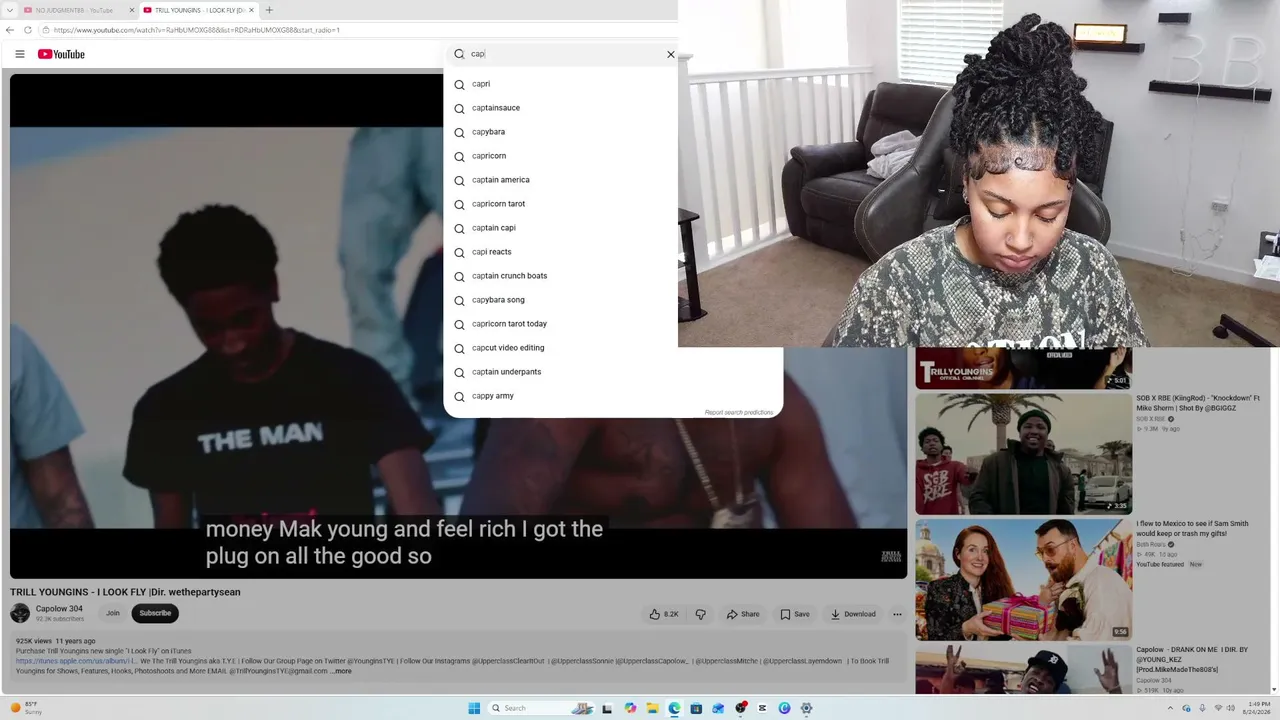Join the Capolow 304 channel
This screenshot has width=1280, height=720.
113,613
